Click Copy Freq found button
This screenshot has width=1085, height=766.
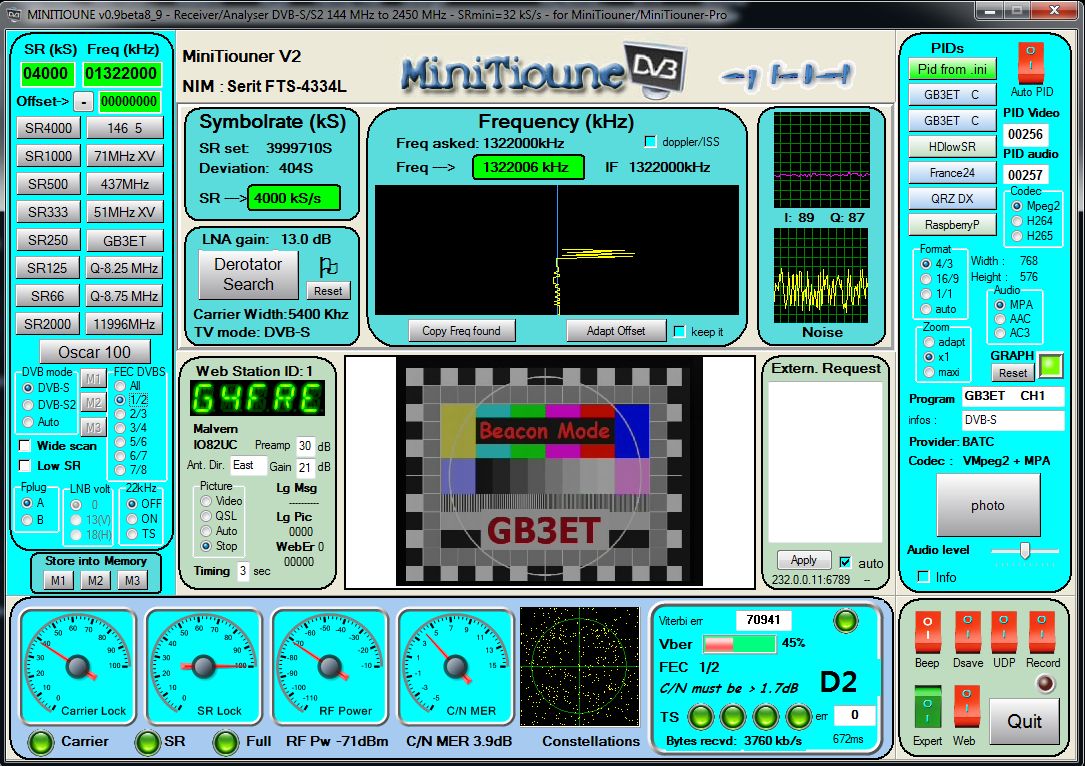[461, 331]
